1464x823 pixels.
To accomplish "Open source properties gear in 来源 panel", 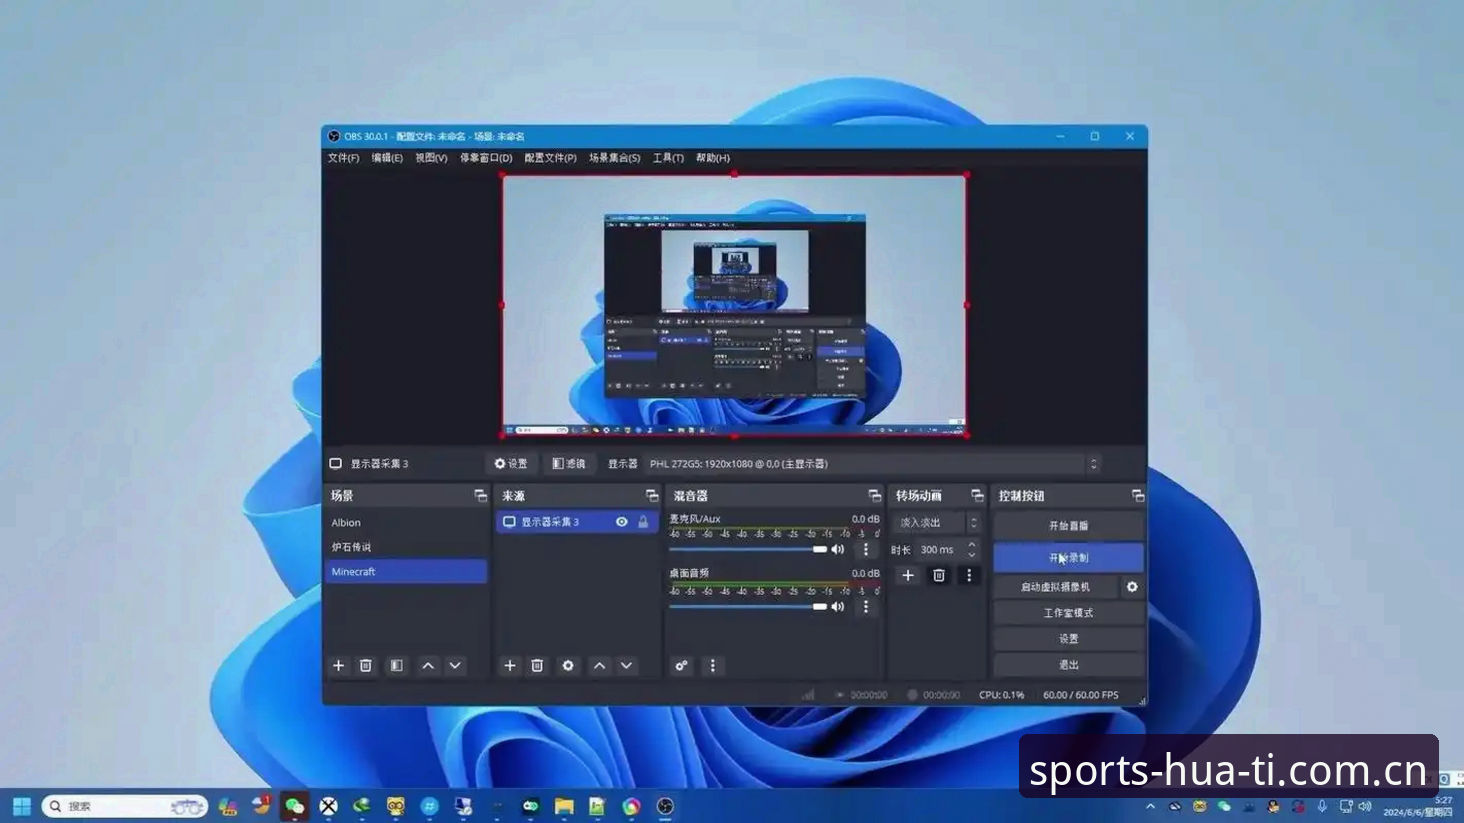I will point(568,666).
